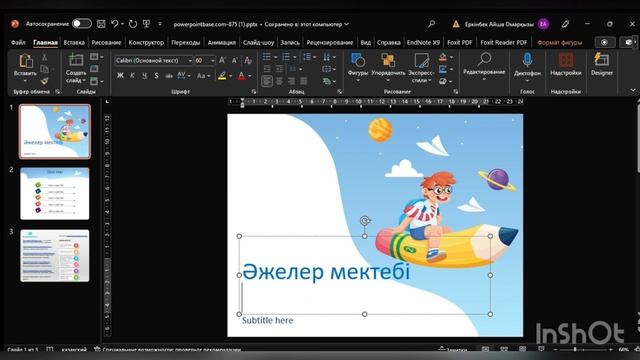Open Буфер обмена dialog launcher
Viewport: 640px width, 360px height.
coord(58,92)
